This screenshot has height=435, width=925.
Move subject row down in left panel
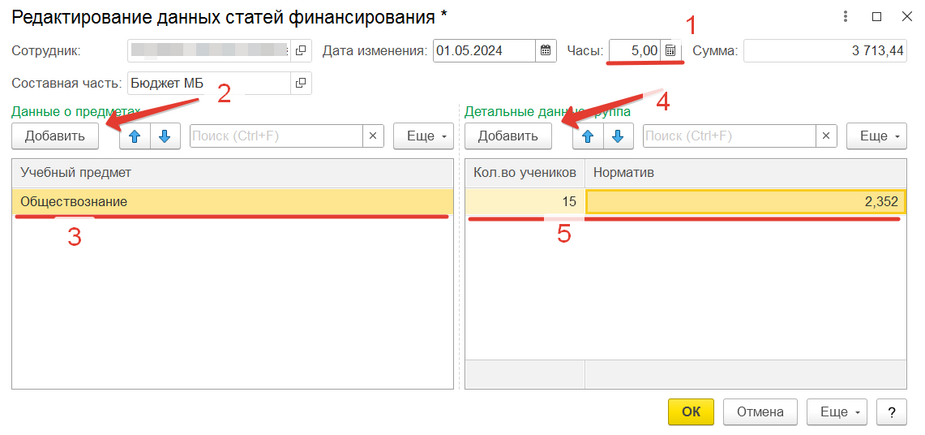164,136
